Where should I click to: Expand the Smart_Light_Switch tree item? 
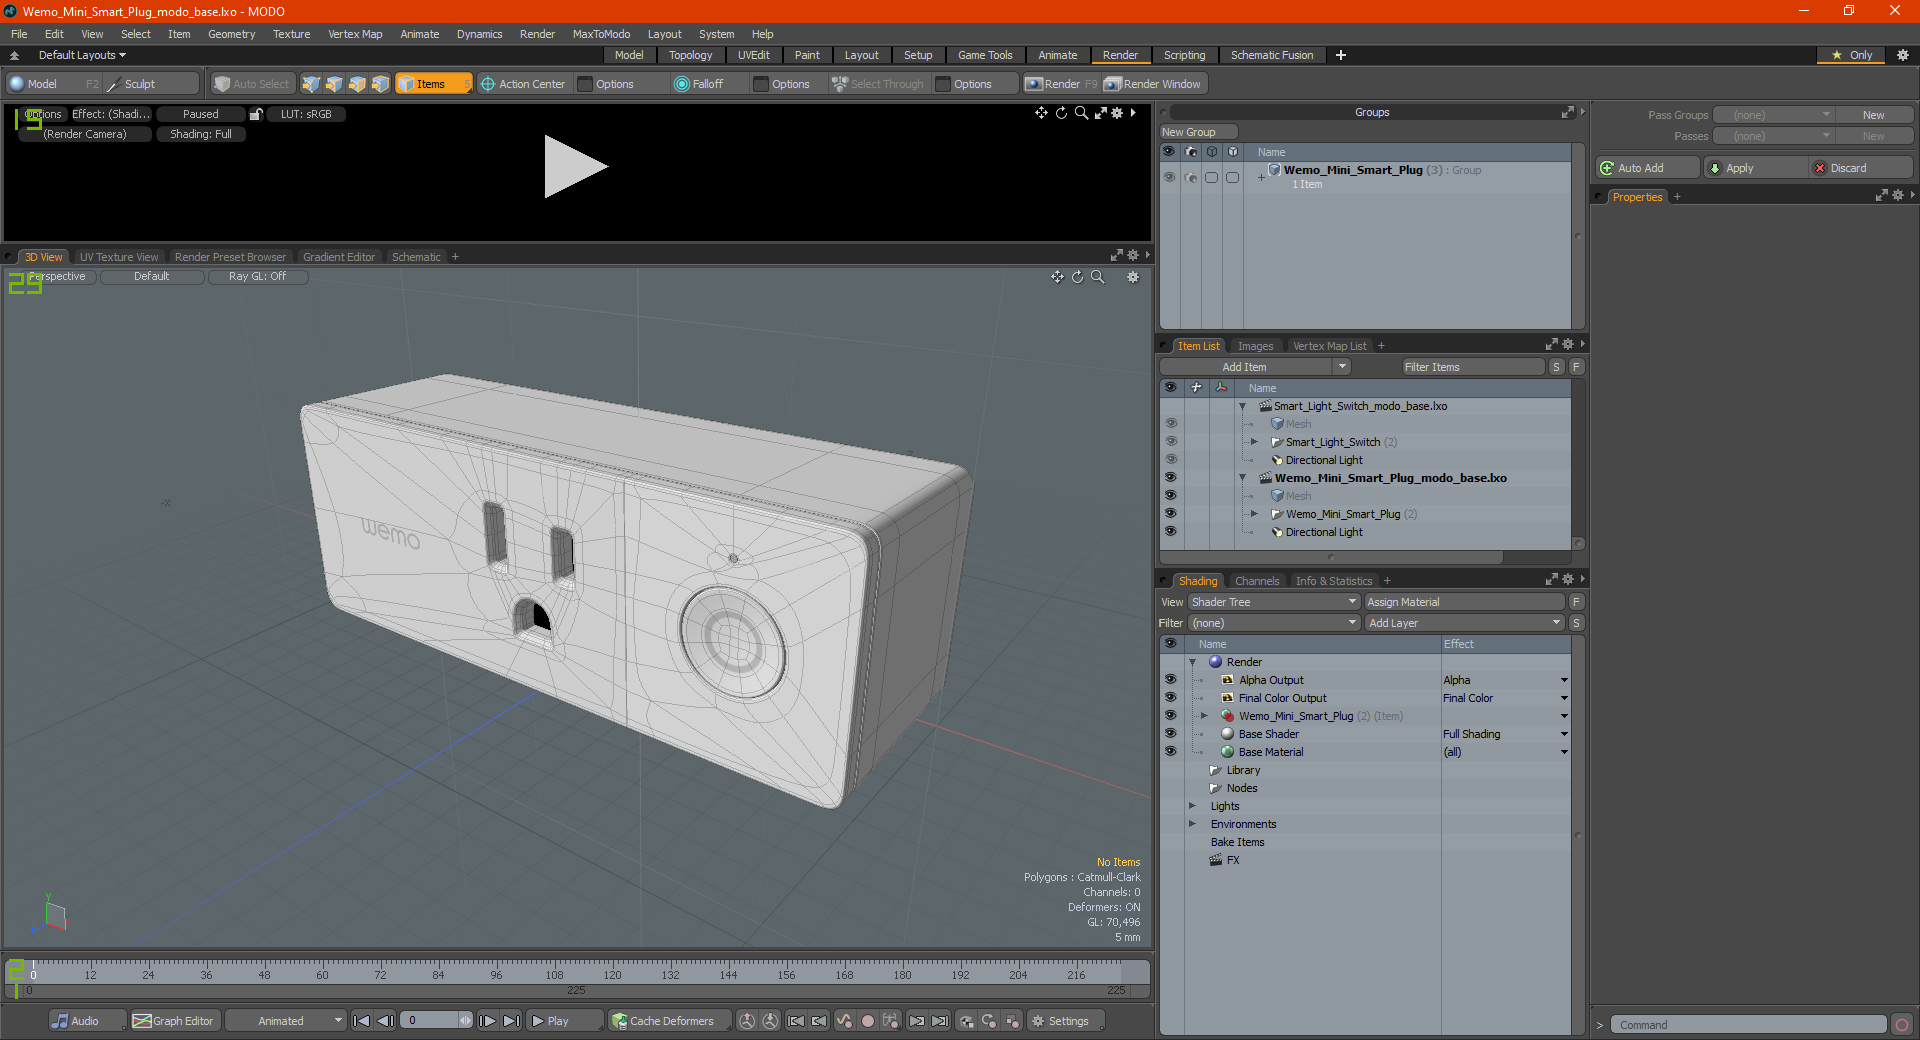[x=1255, y=442]
